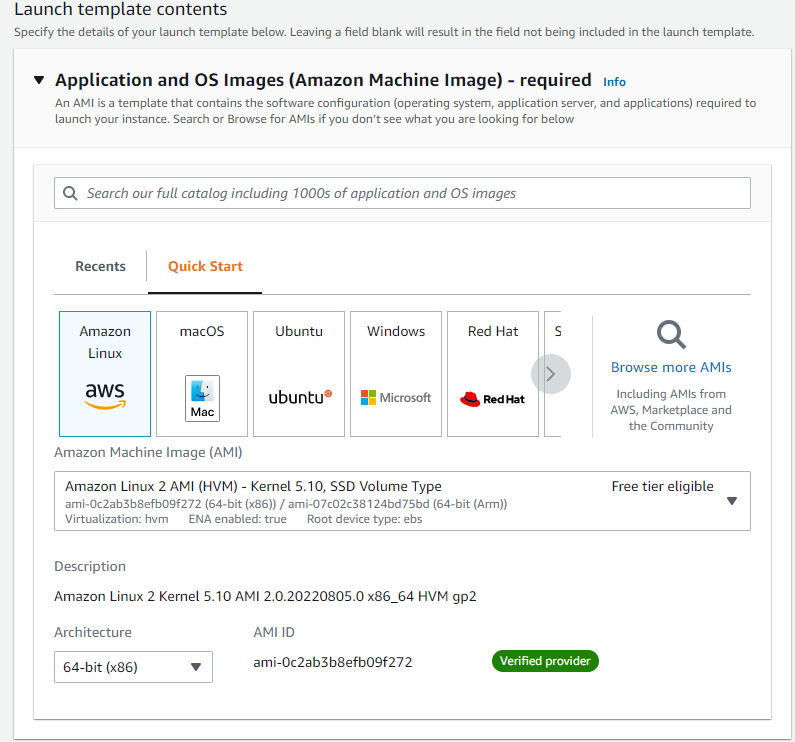Viewport: 795px width, 742px height.
Task: Click the AMI dropdown arrow next to Free tier eligible
Action: click(732, 501)
